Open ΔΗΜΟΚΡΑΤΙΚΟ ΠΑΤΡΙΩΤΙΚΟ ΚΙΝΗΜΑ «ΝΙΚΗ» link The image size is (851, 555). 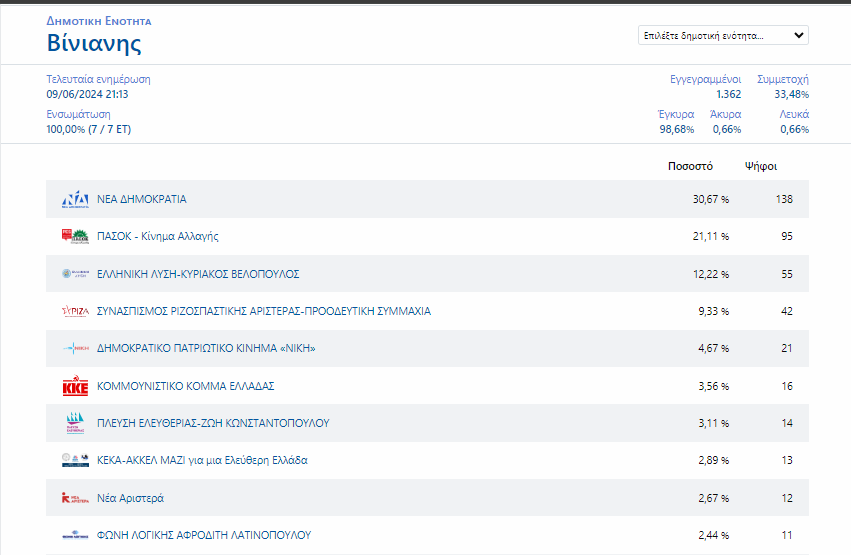[206, 348]
